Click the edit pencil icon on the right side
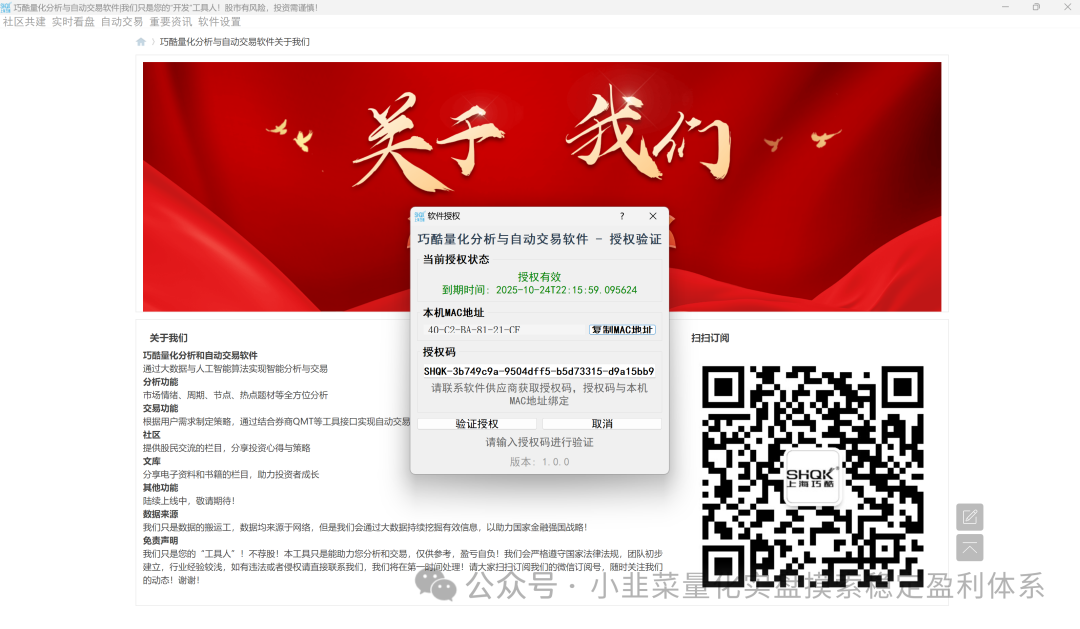The height and width of the screenshot is (629, 1080). [970, 517]
